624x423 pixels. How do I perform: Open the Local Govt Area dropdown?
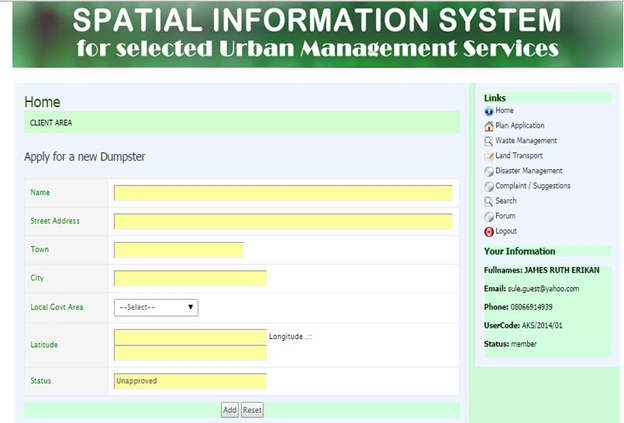(x=156, y=307)
